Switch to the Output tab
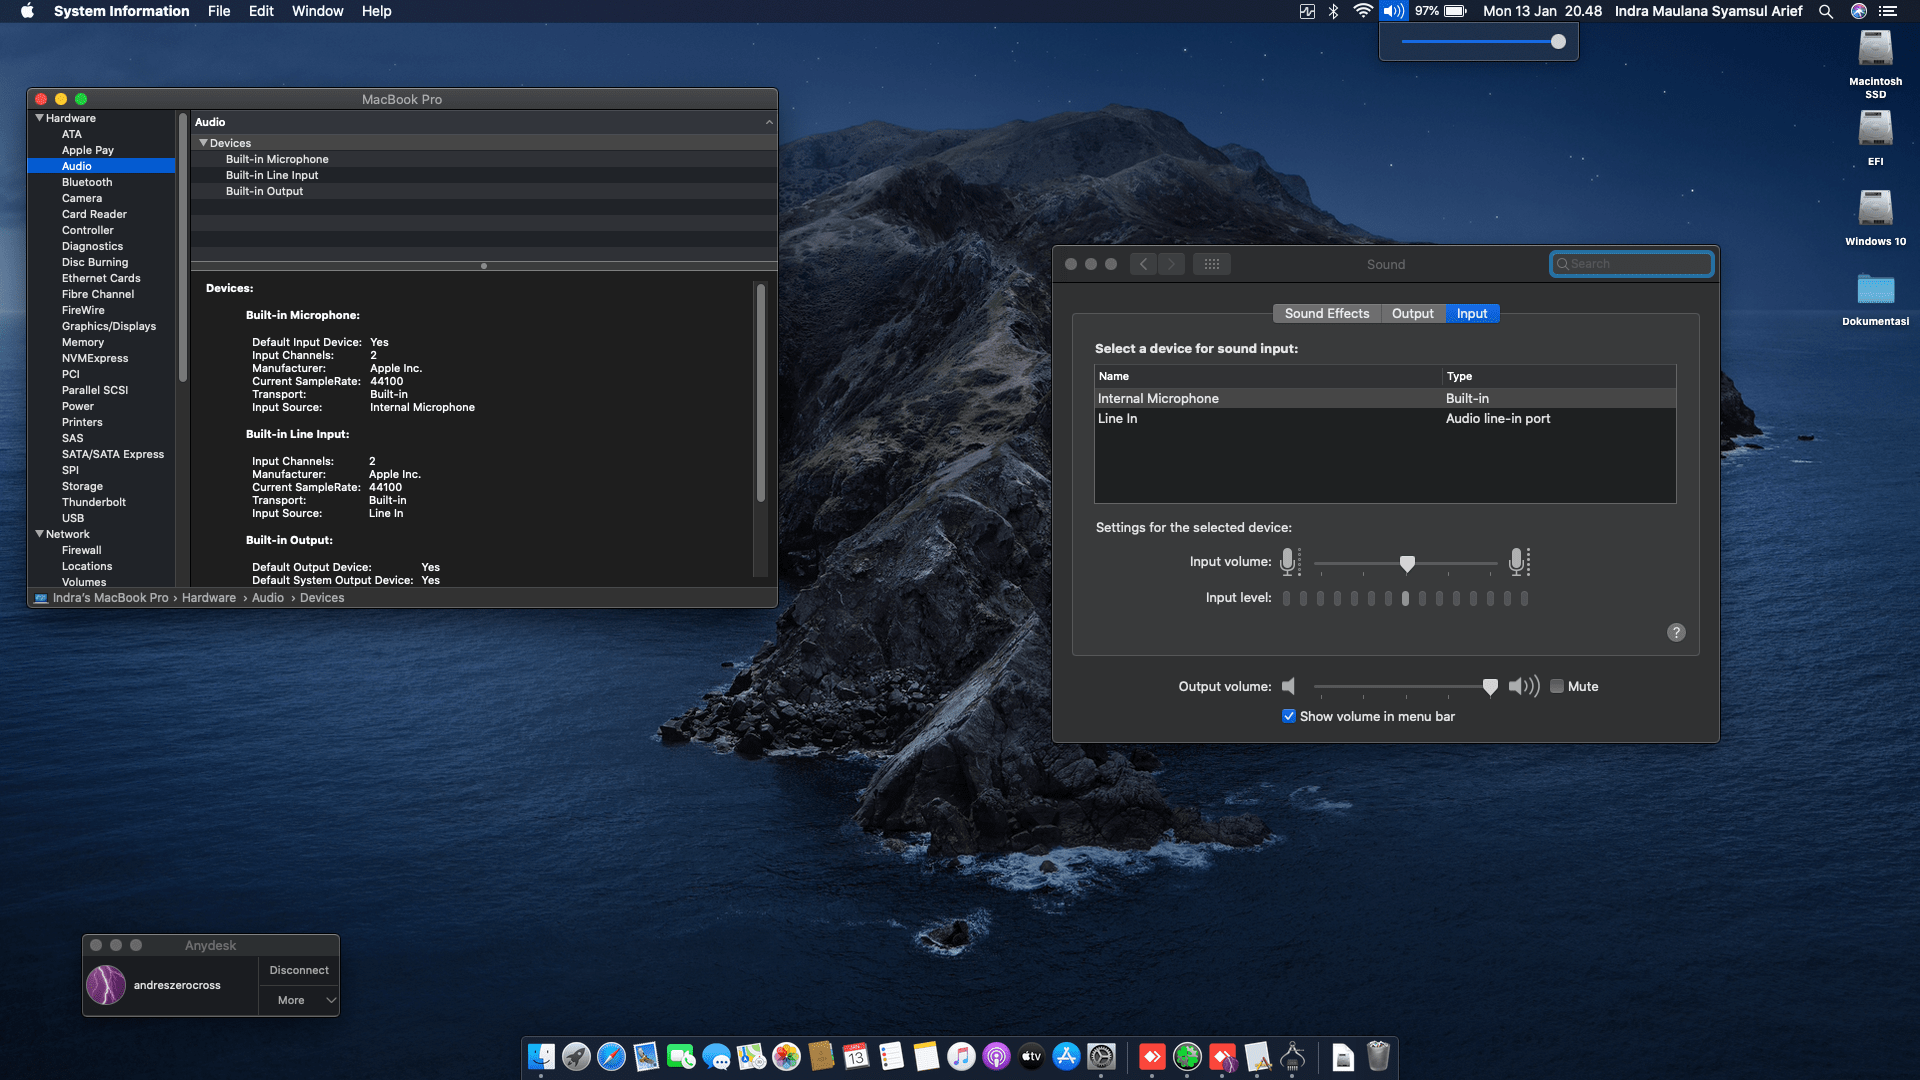Viewport: 1920px width, 1080px height. pyautogui.click(x=1412, y=314)
